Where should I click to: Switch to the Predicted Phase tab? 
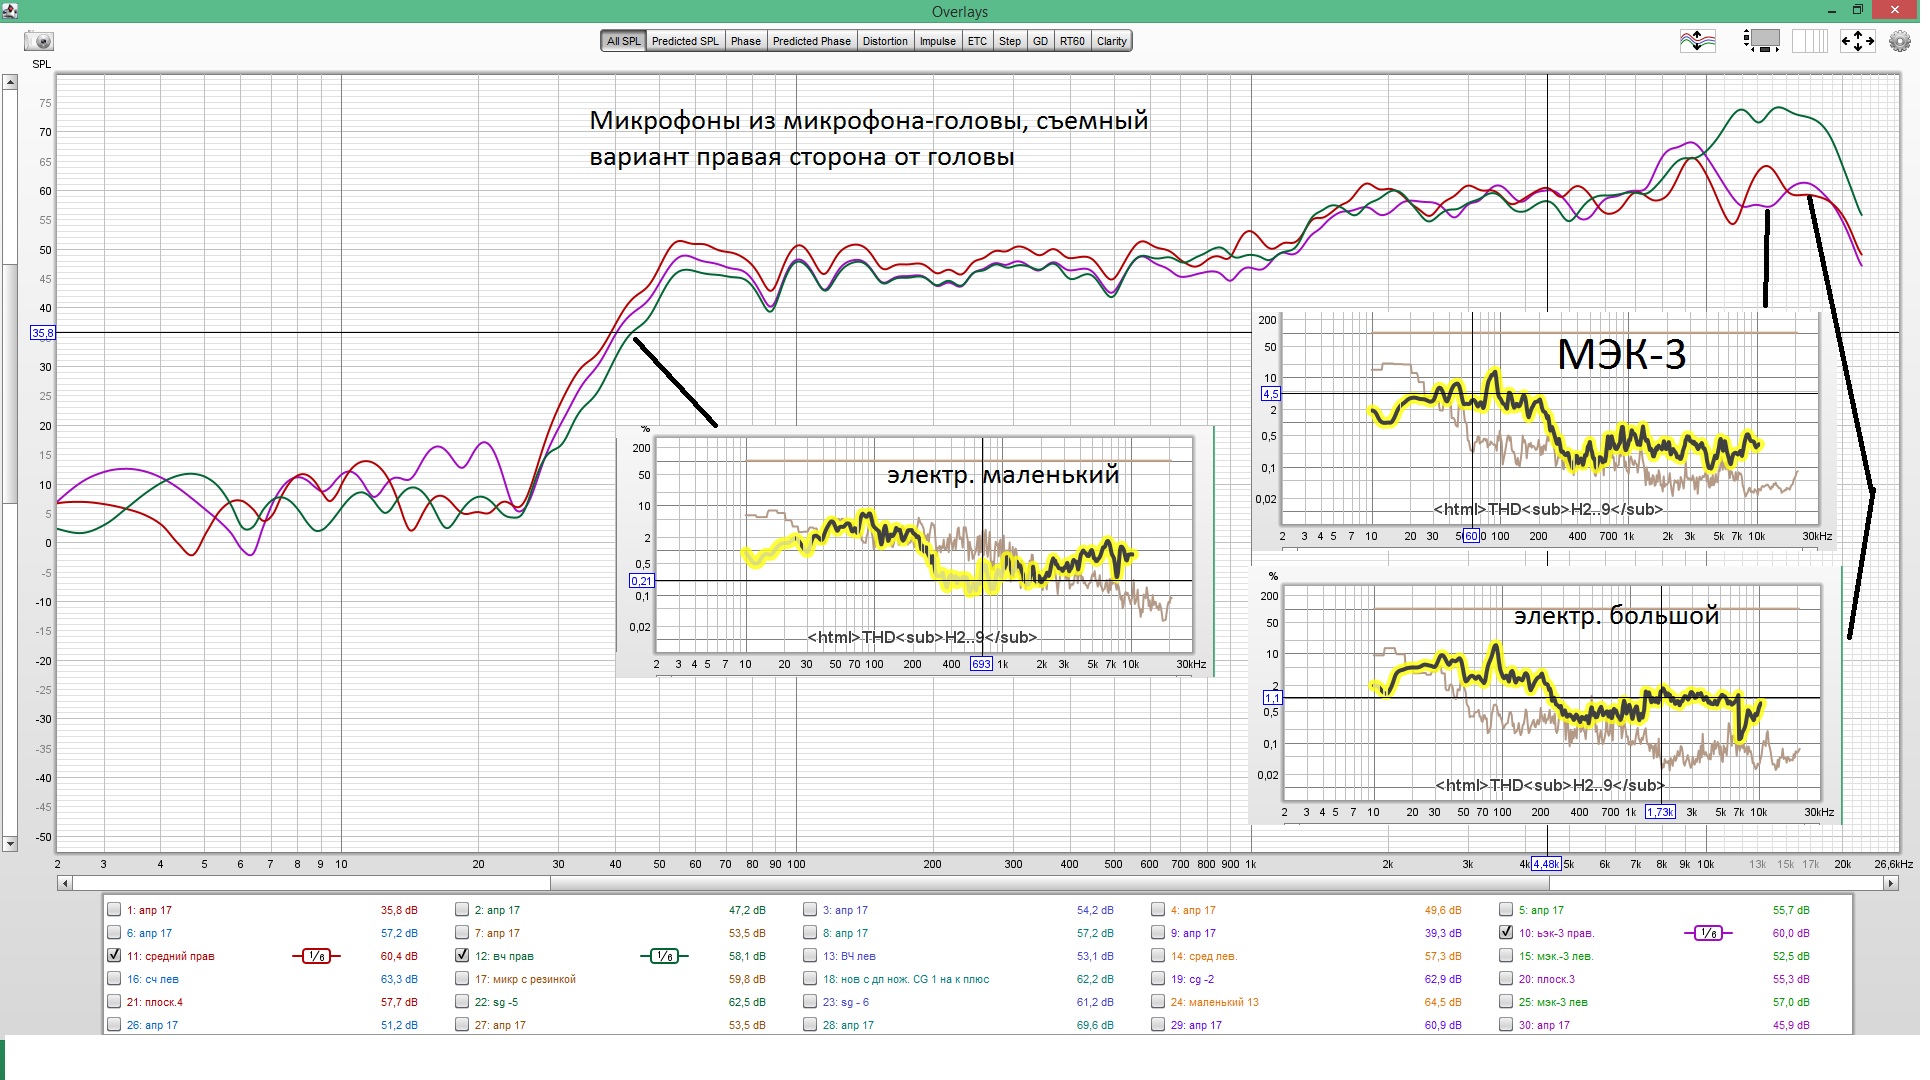point(811,41)
